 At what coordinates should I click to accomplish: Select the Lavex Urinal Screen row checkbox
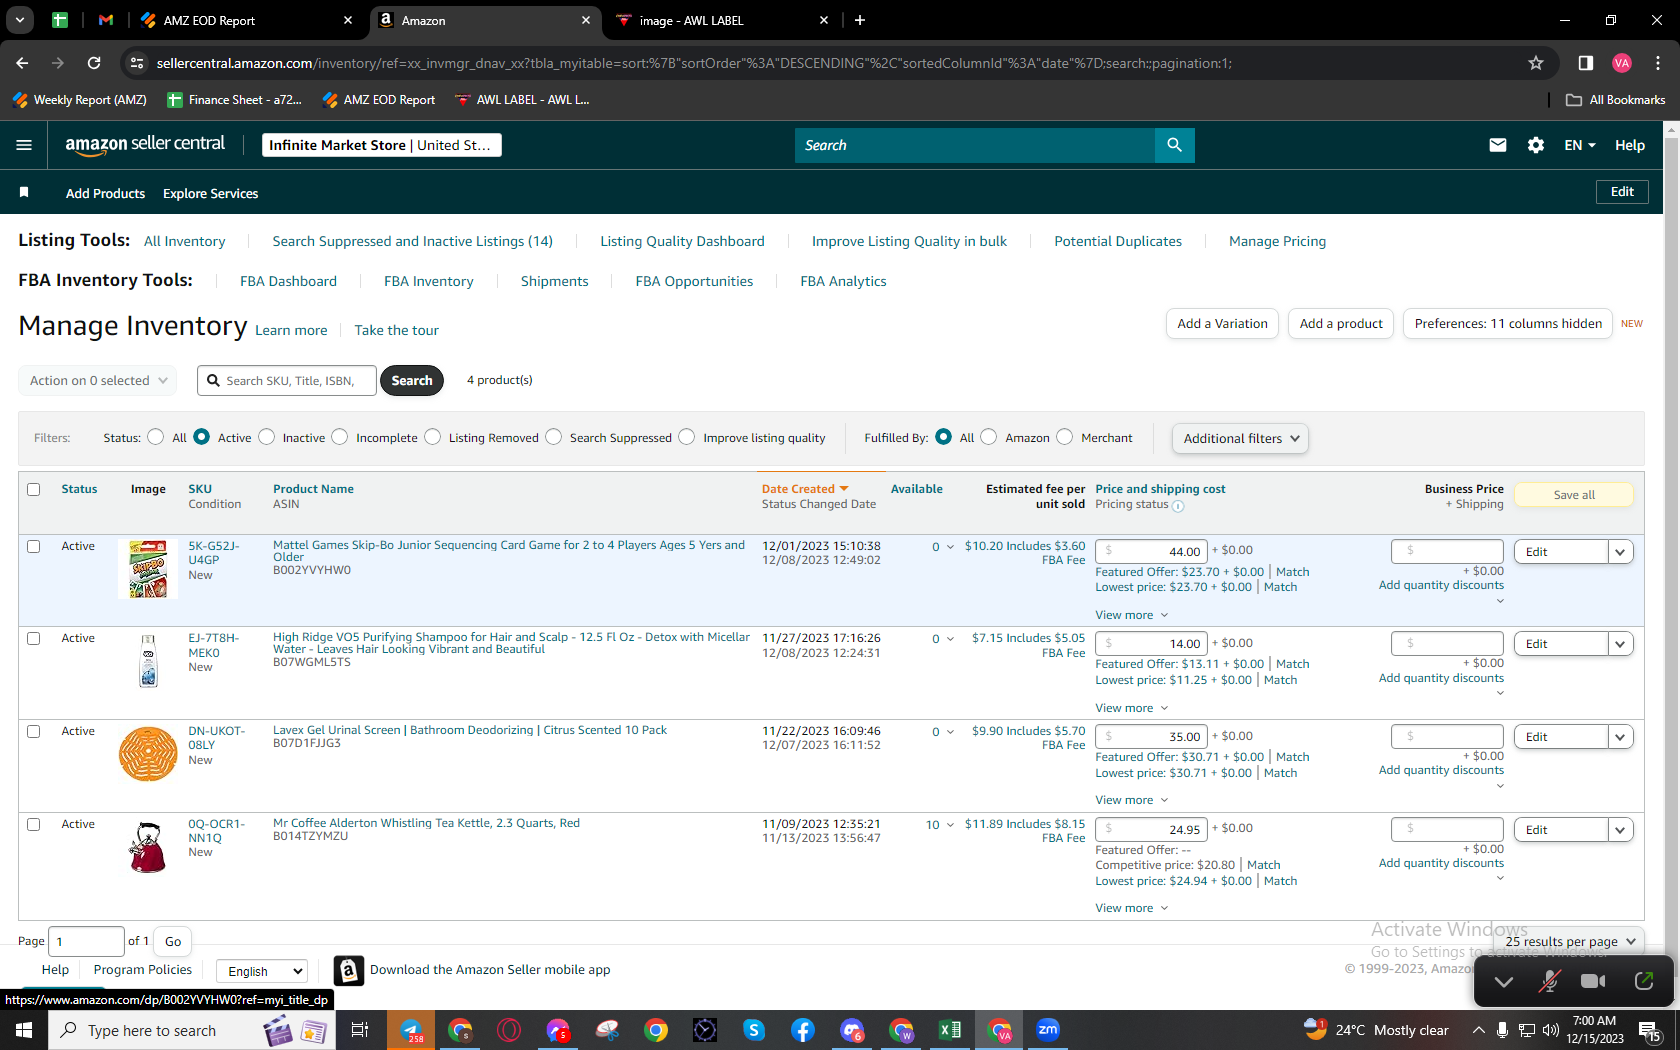(34, 731)
